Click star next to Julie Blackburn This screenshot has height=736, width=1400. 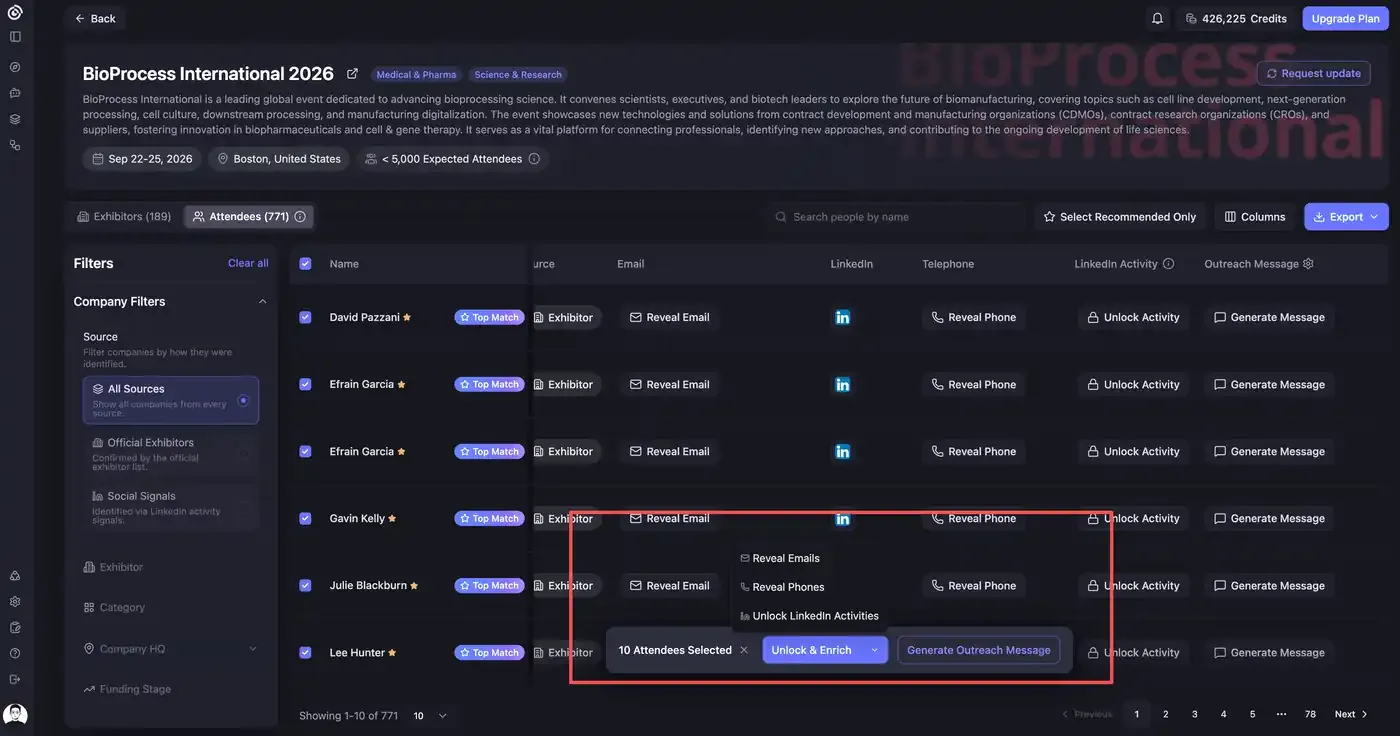(414, 586)
